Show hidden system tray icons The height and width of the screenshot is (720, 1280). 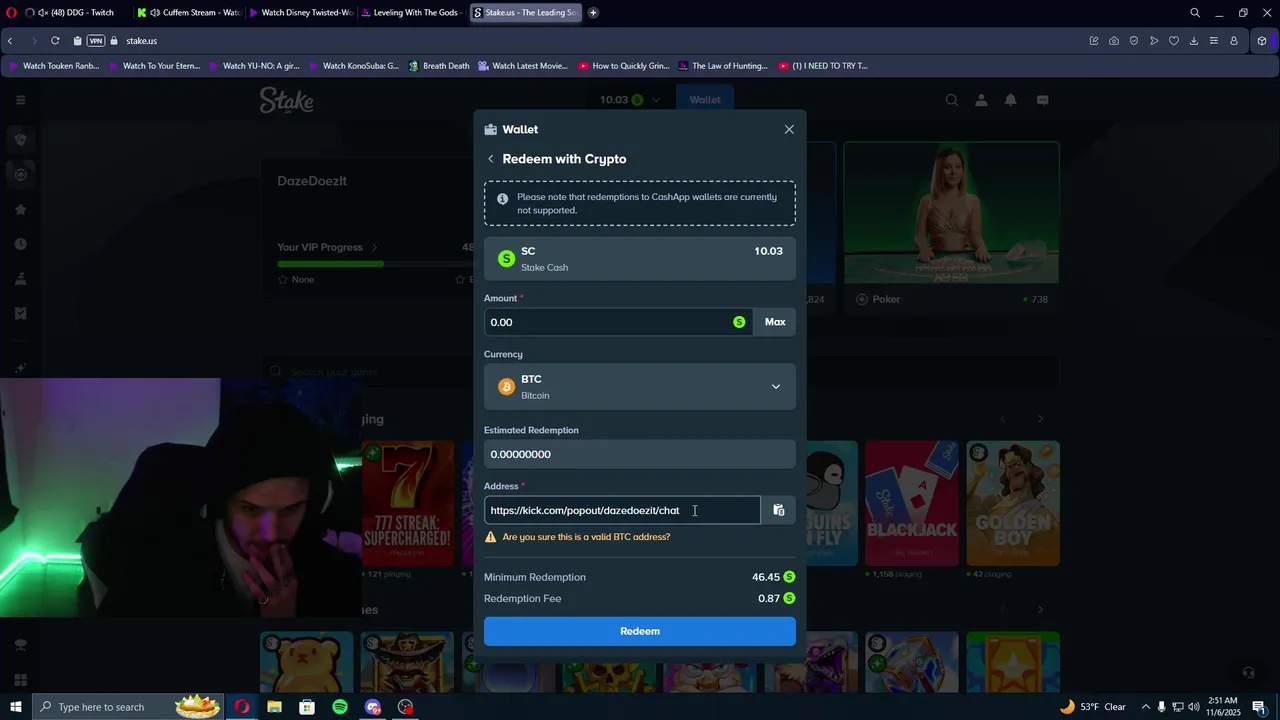pos(1146,707)
